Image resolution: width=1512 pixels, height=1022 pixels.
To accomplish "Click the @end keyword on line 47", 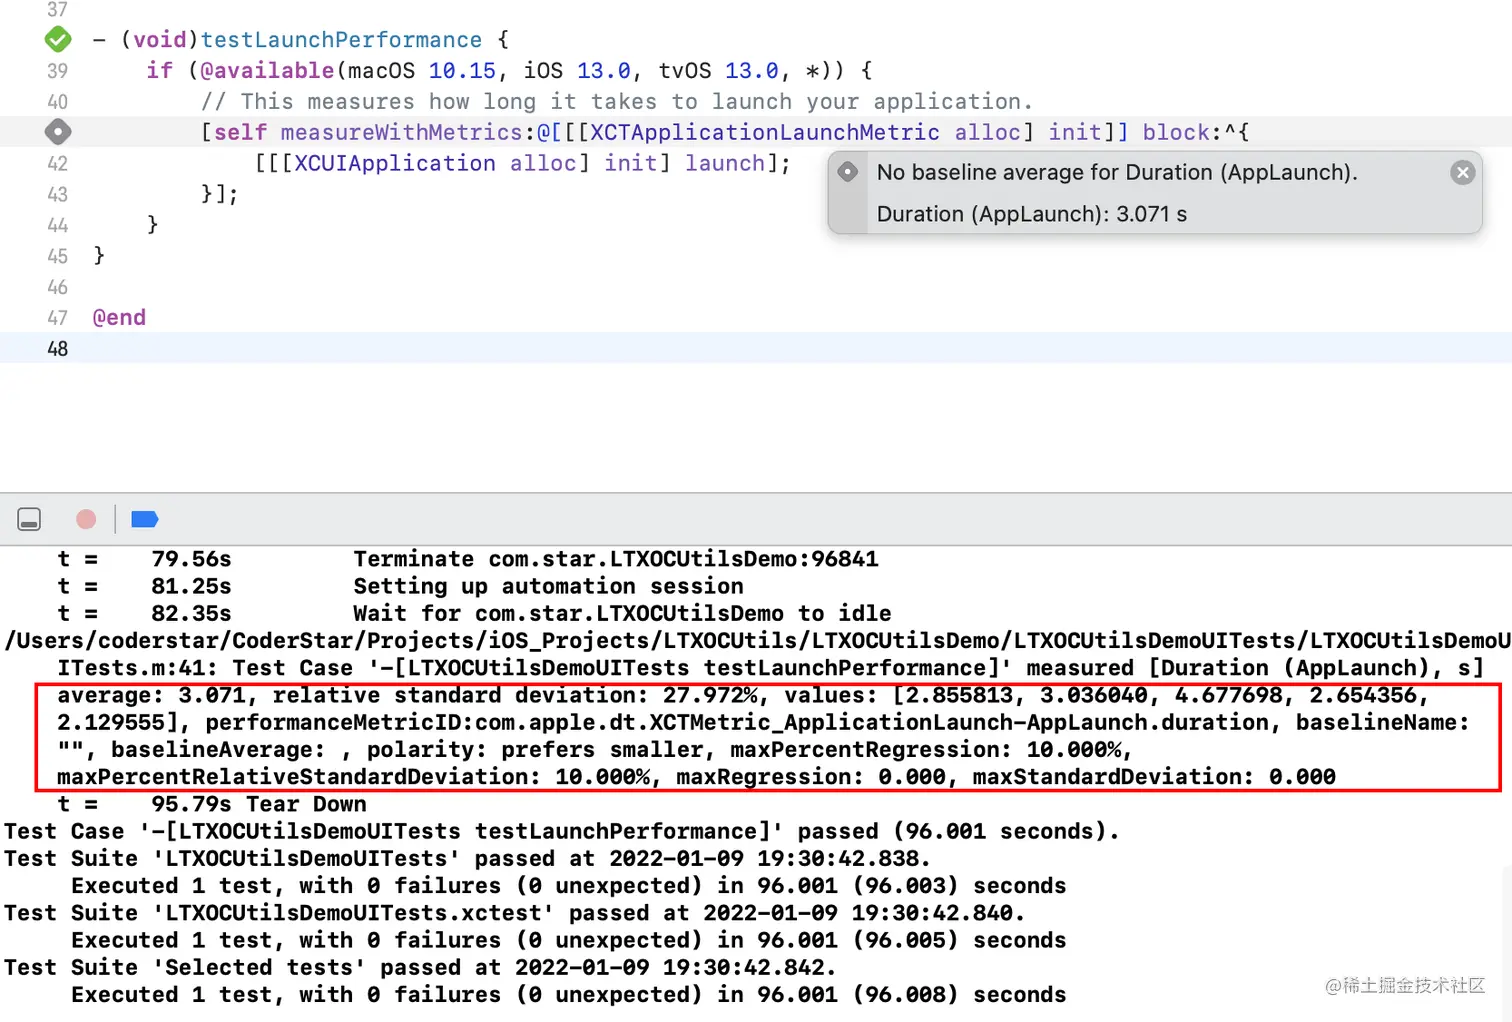I will click(119, 318).
